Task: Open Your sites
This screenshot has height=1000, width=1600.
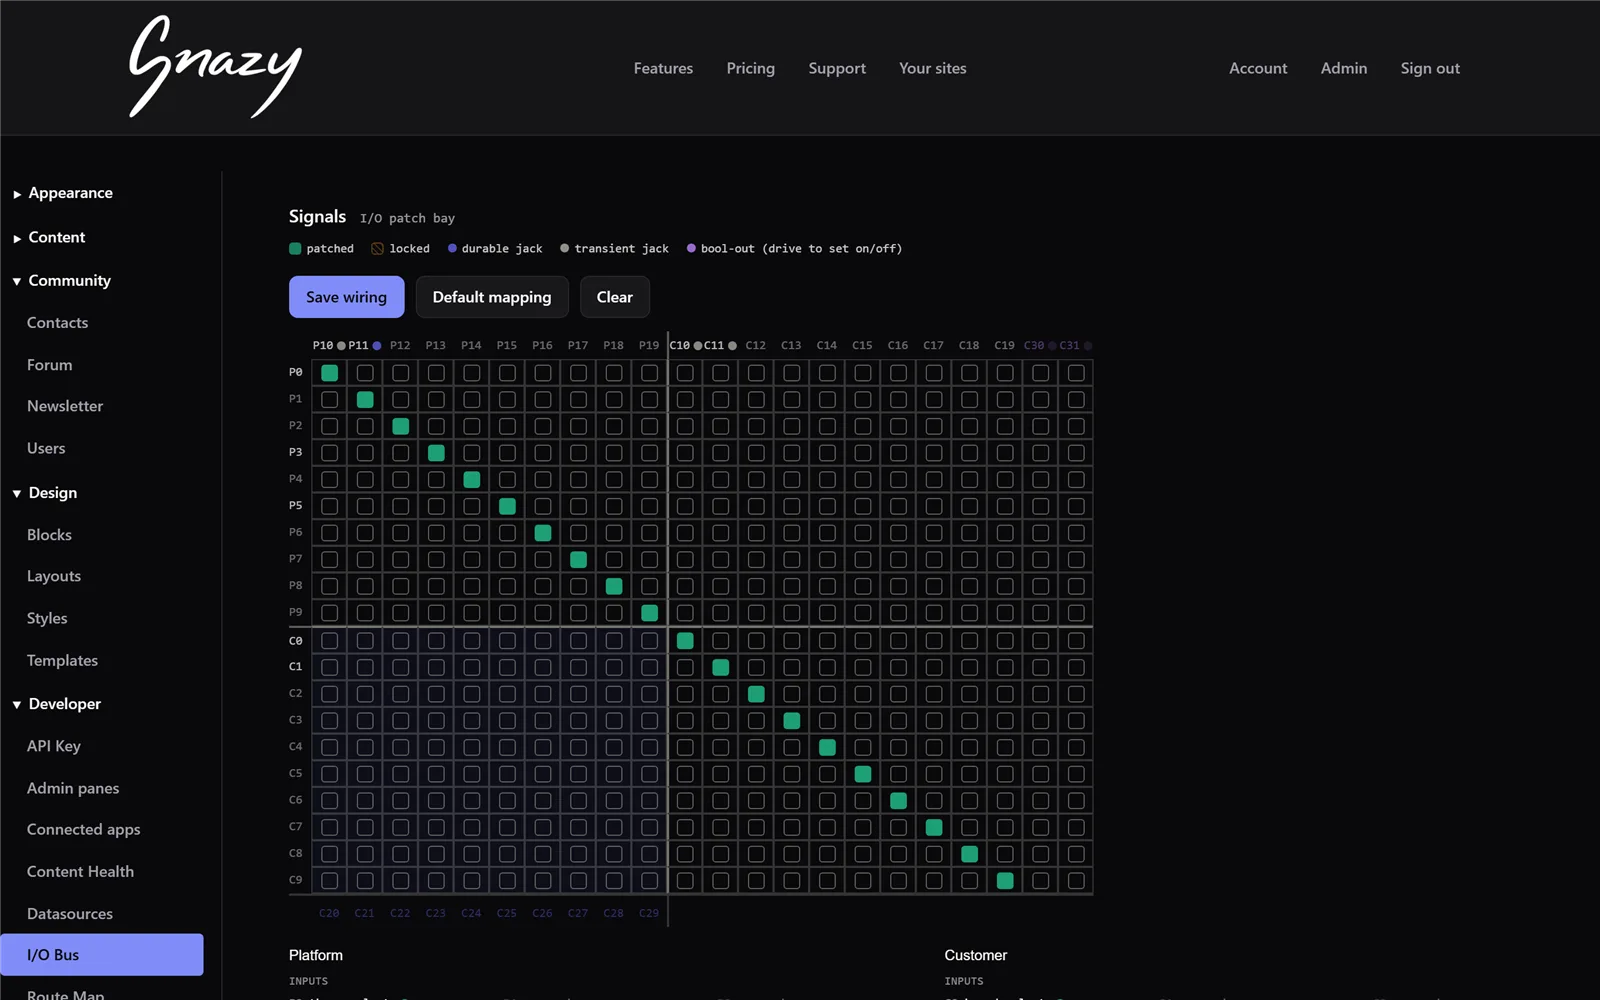Action: click(x=932, y=68)
